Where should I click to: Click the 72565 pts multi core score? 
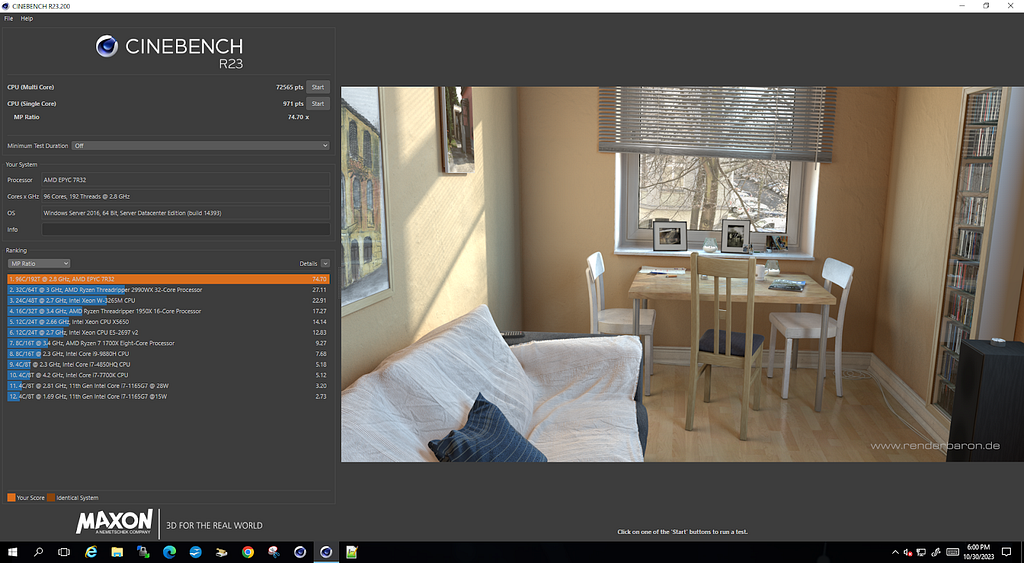pos(289,87)
